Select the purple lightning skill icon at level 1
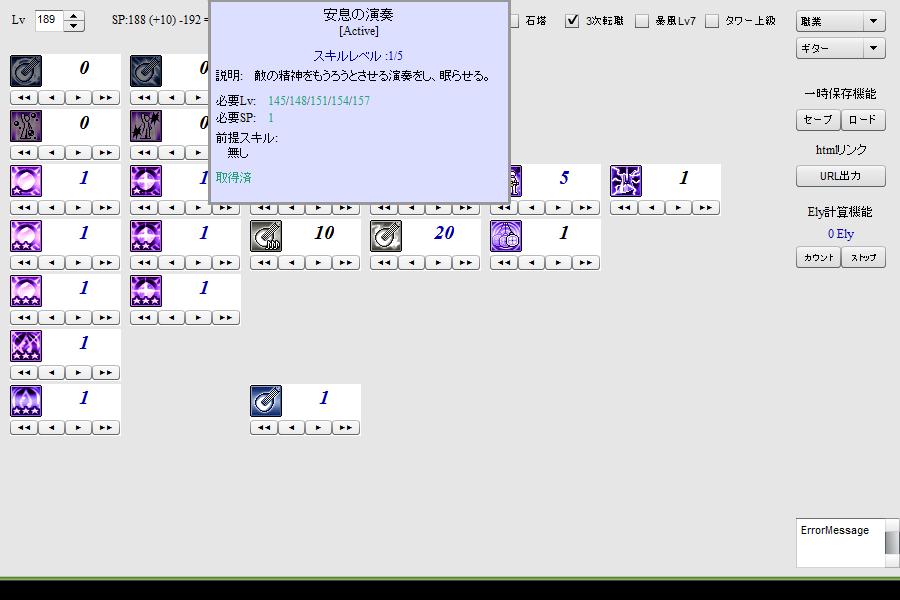This screenshot has height=600, width=900. click(x=626, y=181)
